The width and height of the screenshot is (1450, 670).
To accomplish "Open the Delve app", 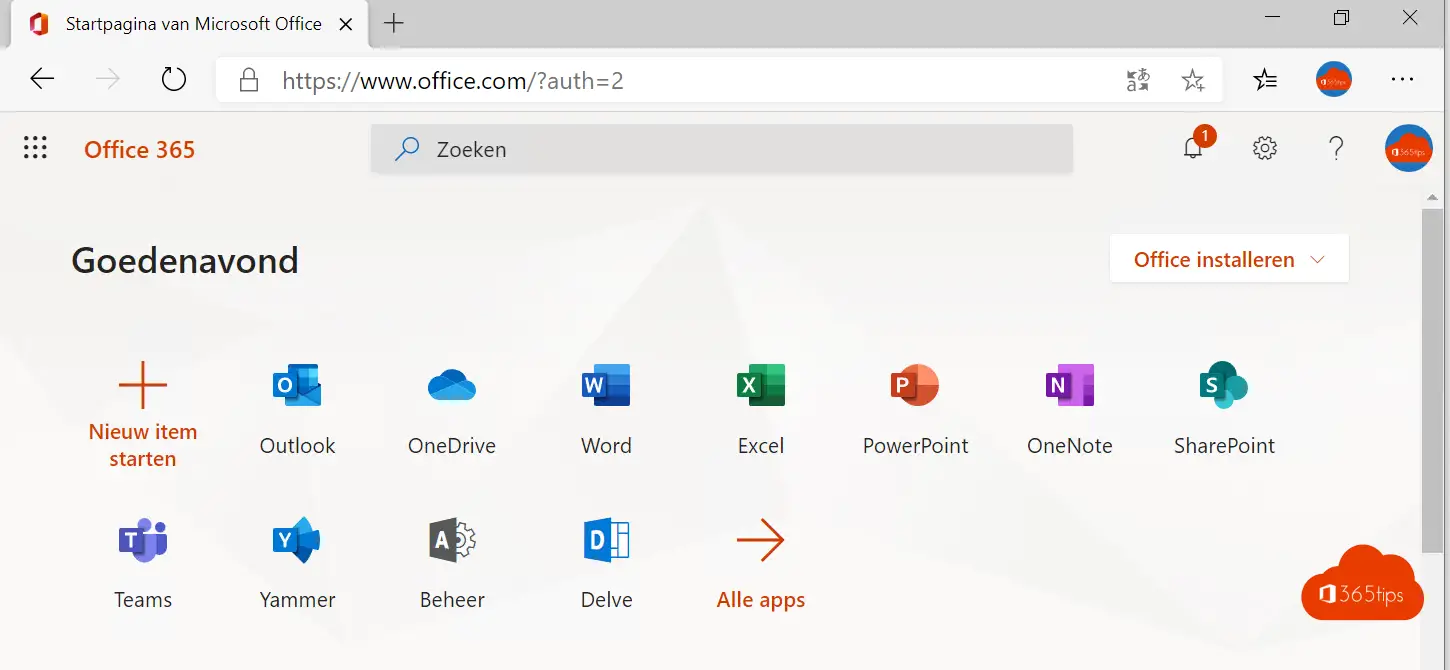I will pyautogui.click(x=606, y=541).
